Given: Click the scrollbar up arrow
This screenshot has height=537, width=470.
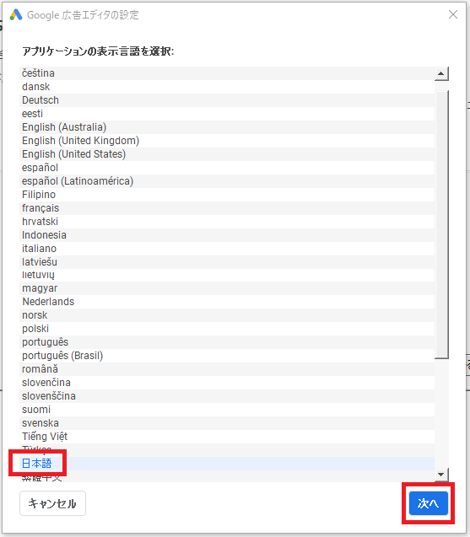Looking at the screenshot, I should 441,74.
